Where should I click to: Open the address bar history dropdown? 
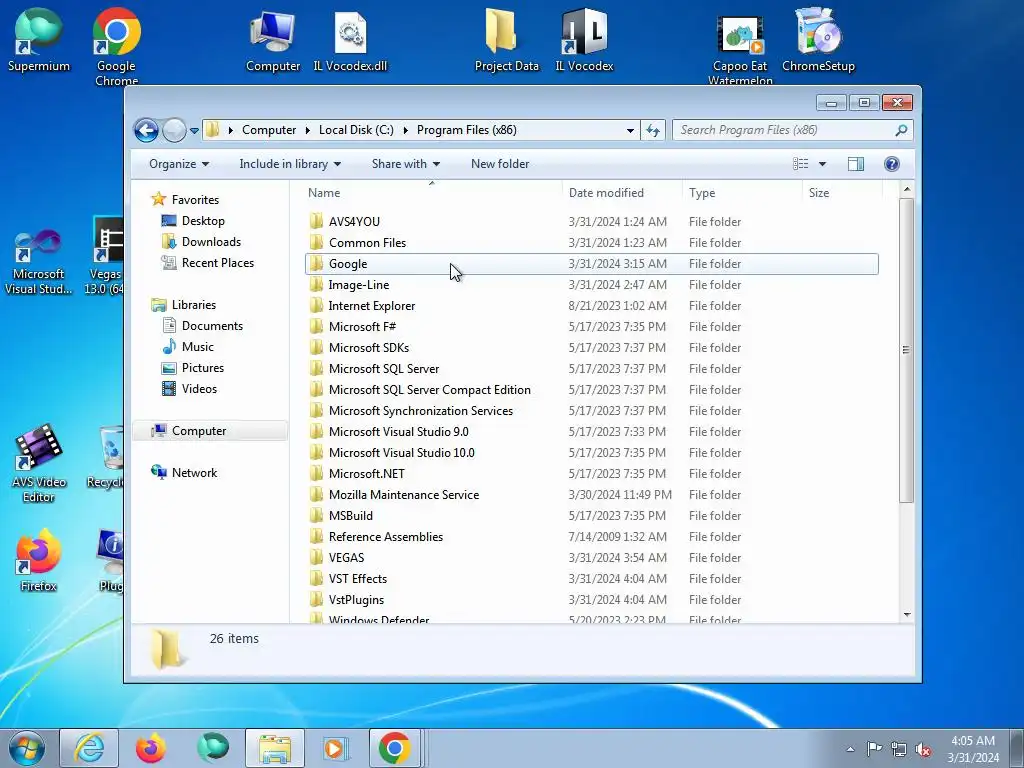click(x=630, y=130)
